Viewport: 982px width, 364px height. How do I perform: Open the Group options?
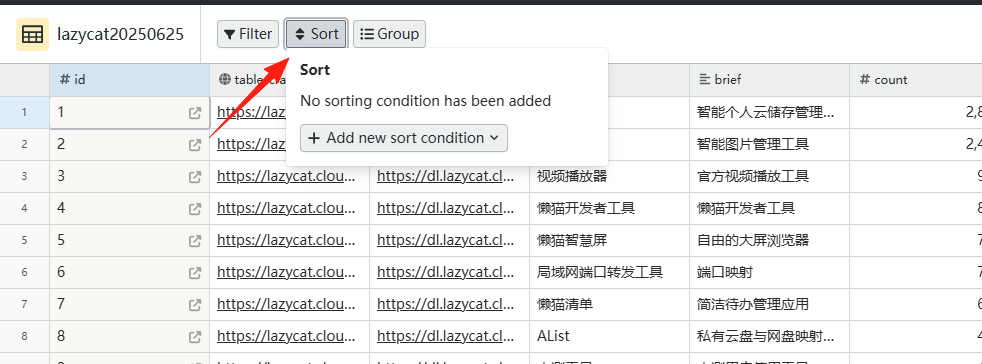coord(390,34)
